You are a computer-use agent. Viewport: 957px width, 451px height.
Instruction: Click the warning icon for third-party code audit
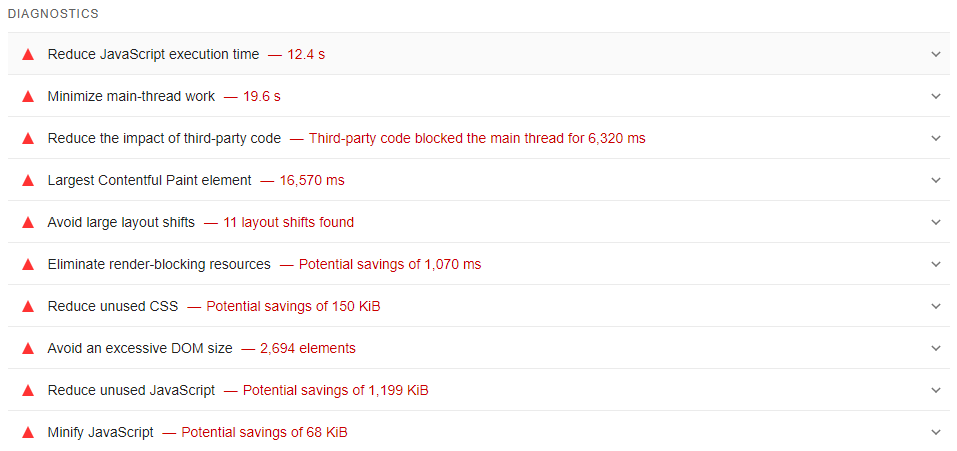(28, 138)
